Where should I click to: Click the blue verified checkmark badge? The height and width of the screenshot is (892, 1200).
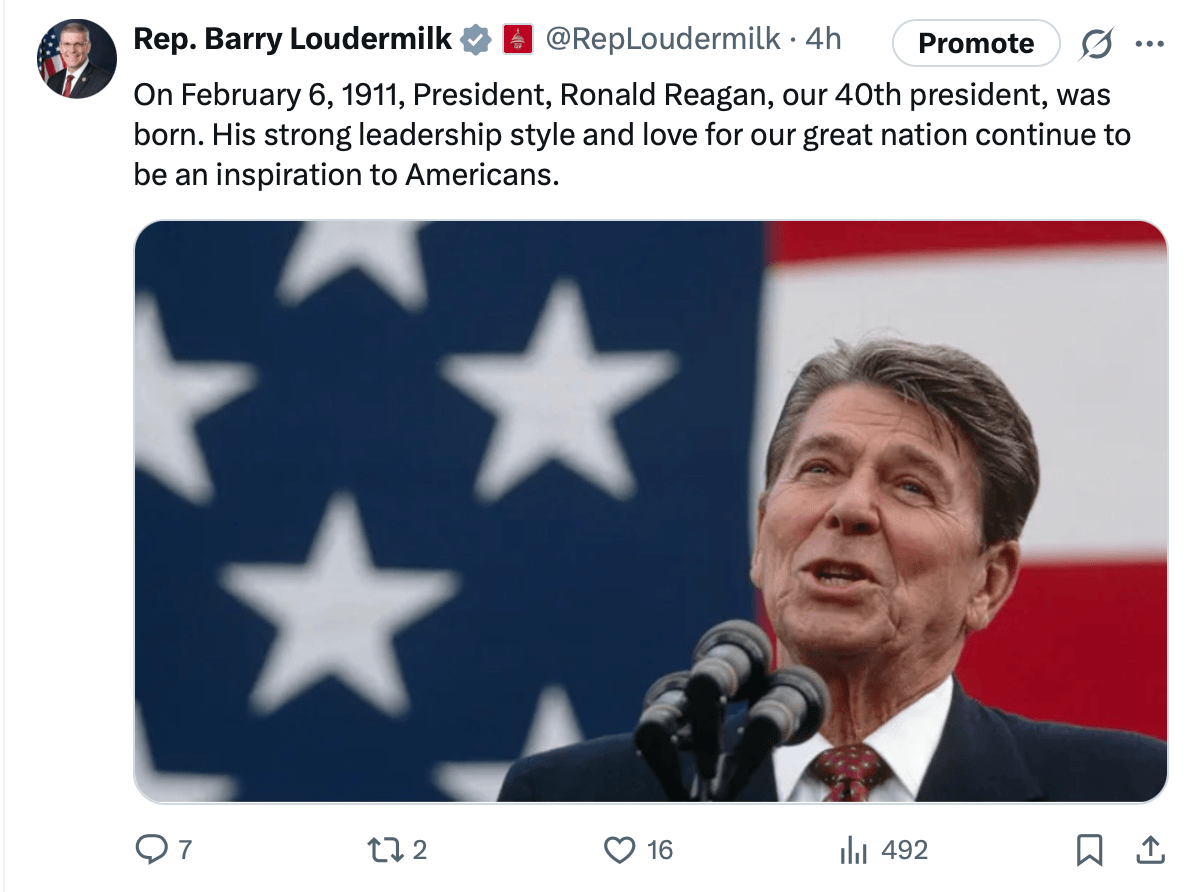[475, 39]
